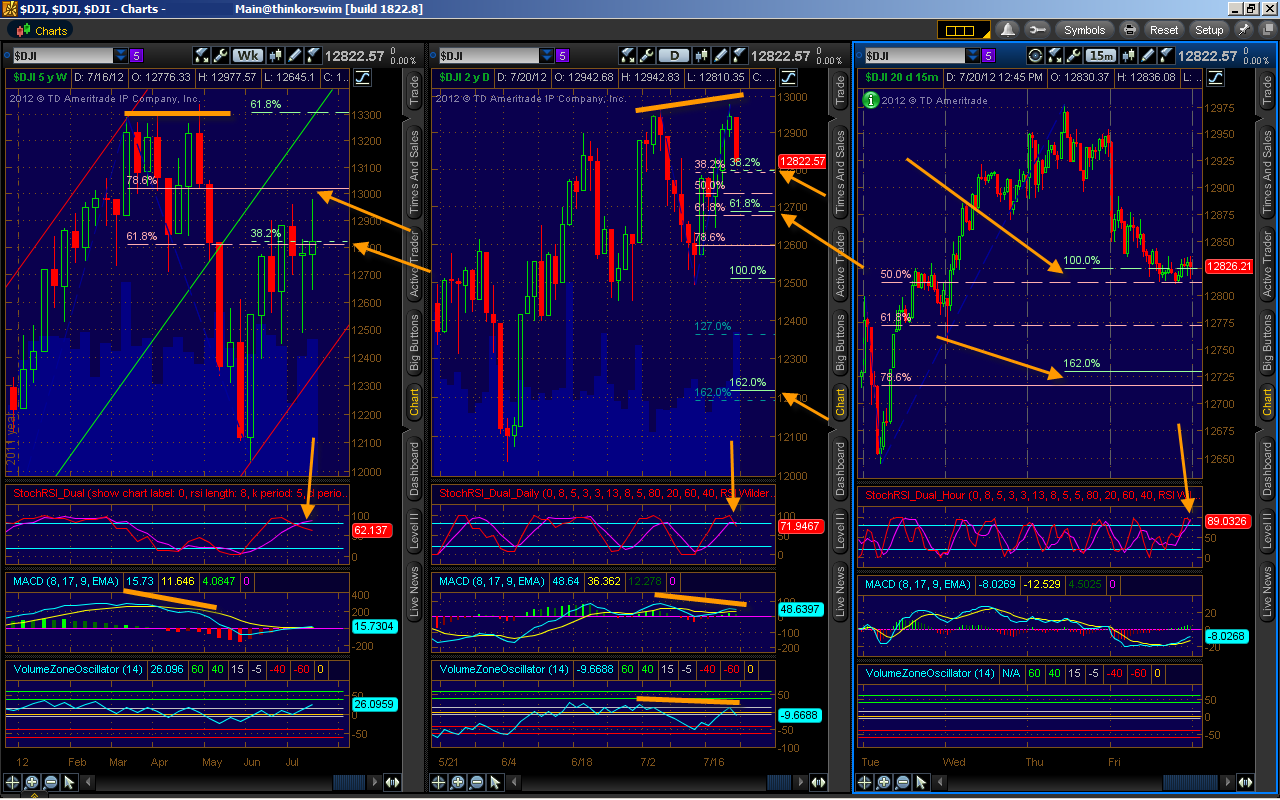Open chart style candles icon on 15m chart

[x=1129, y=56]
